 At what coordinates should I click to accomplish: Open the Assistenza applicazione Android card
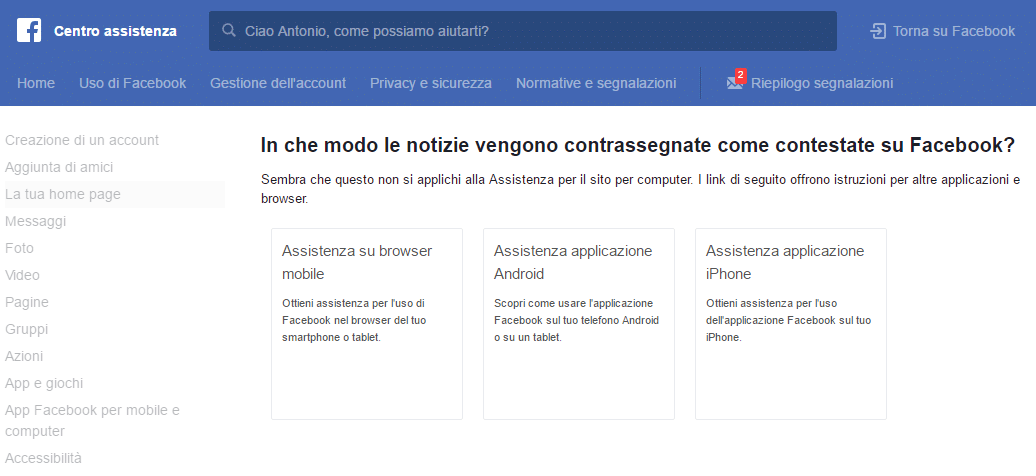click(x=579, y=324)
